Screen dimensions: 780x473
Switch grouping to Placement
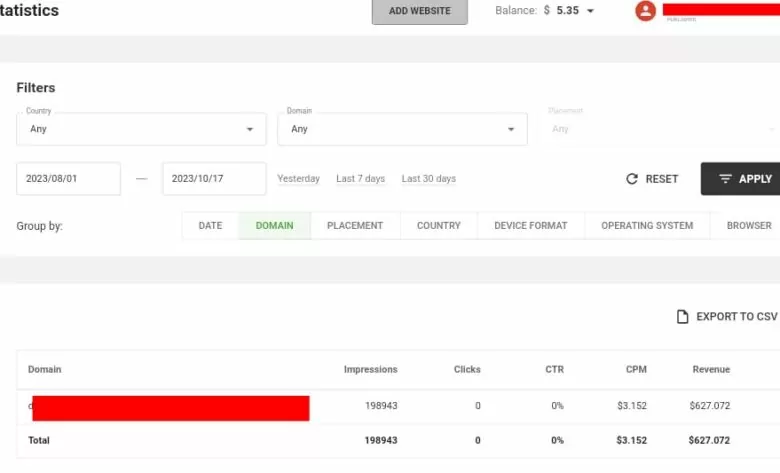point(355,226)
